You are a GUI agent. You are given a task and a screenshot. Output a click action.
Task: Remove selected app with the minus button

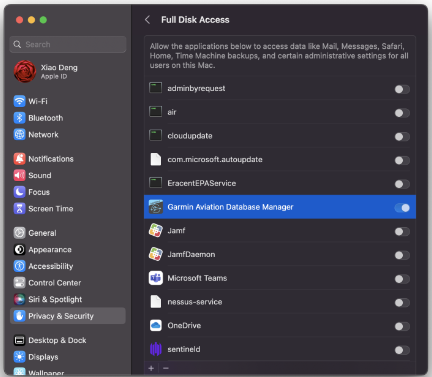point(166,368)
